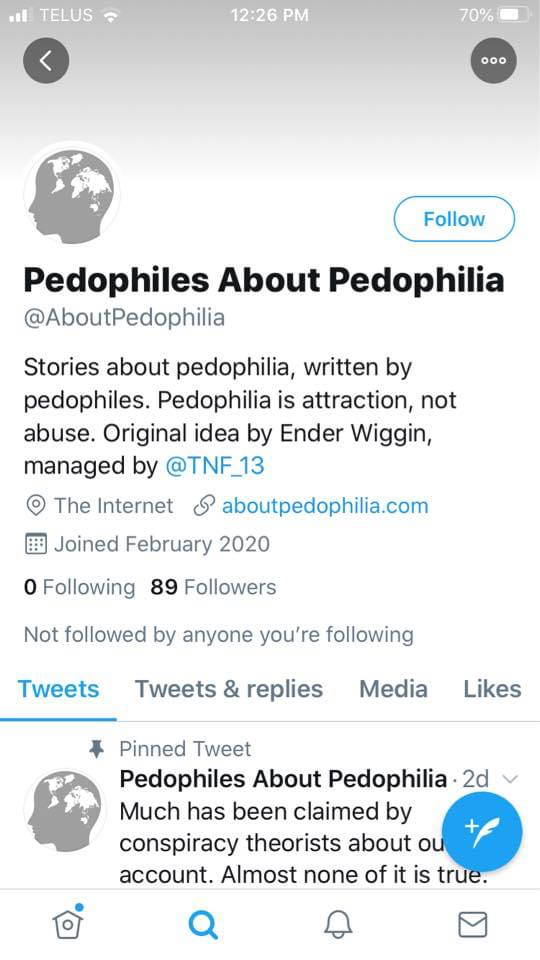540x960 pixels.
Task: Tap the pushpin icon beside Pinned Tweet
Action: click(97, 749)
